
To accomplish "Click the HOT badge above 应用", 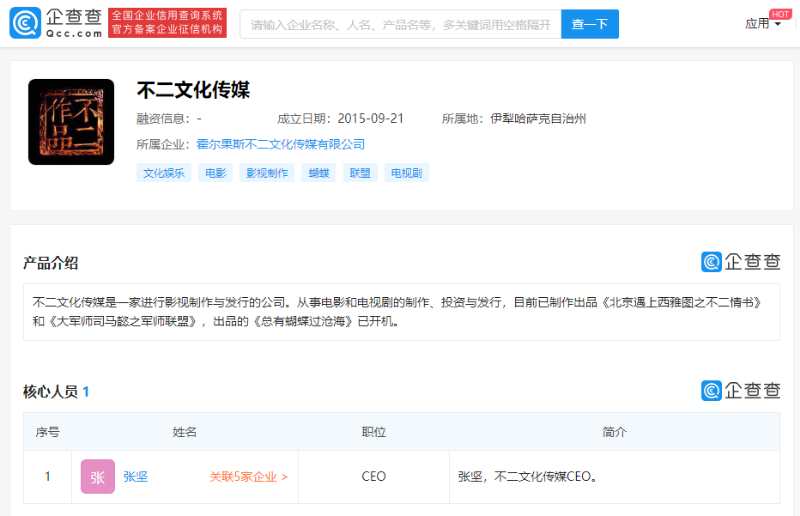I will click(780, 13).
